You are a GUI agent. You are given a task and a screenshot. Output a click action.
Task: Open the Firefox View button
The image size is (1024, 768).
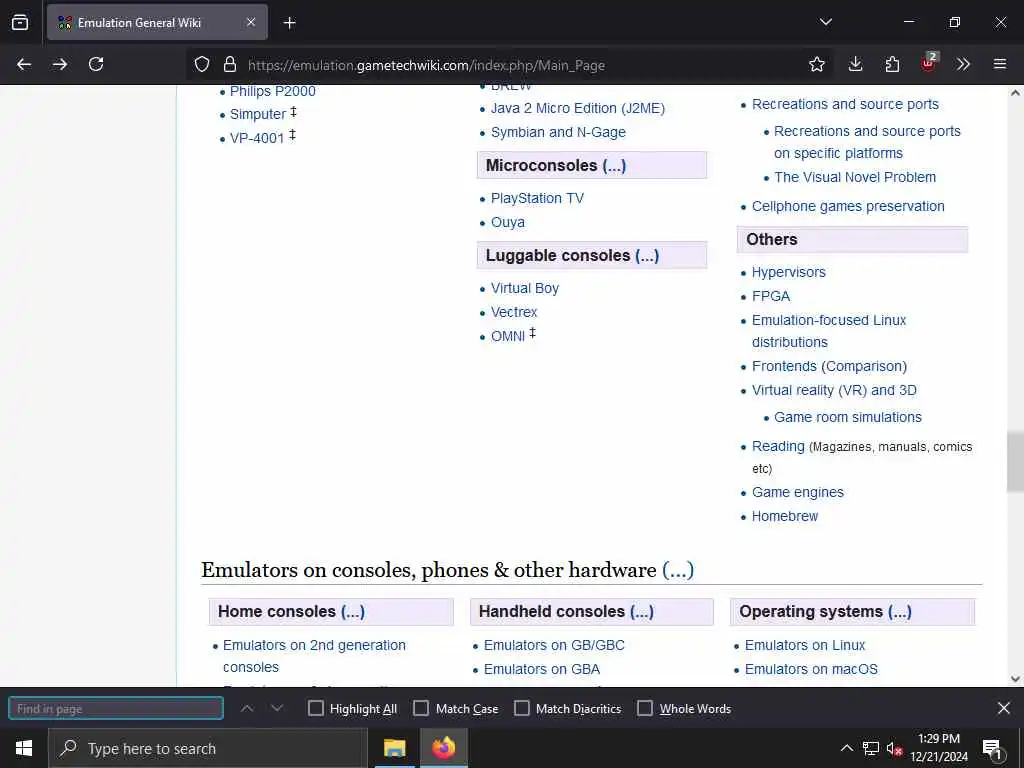pos(20,22)
